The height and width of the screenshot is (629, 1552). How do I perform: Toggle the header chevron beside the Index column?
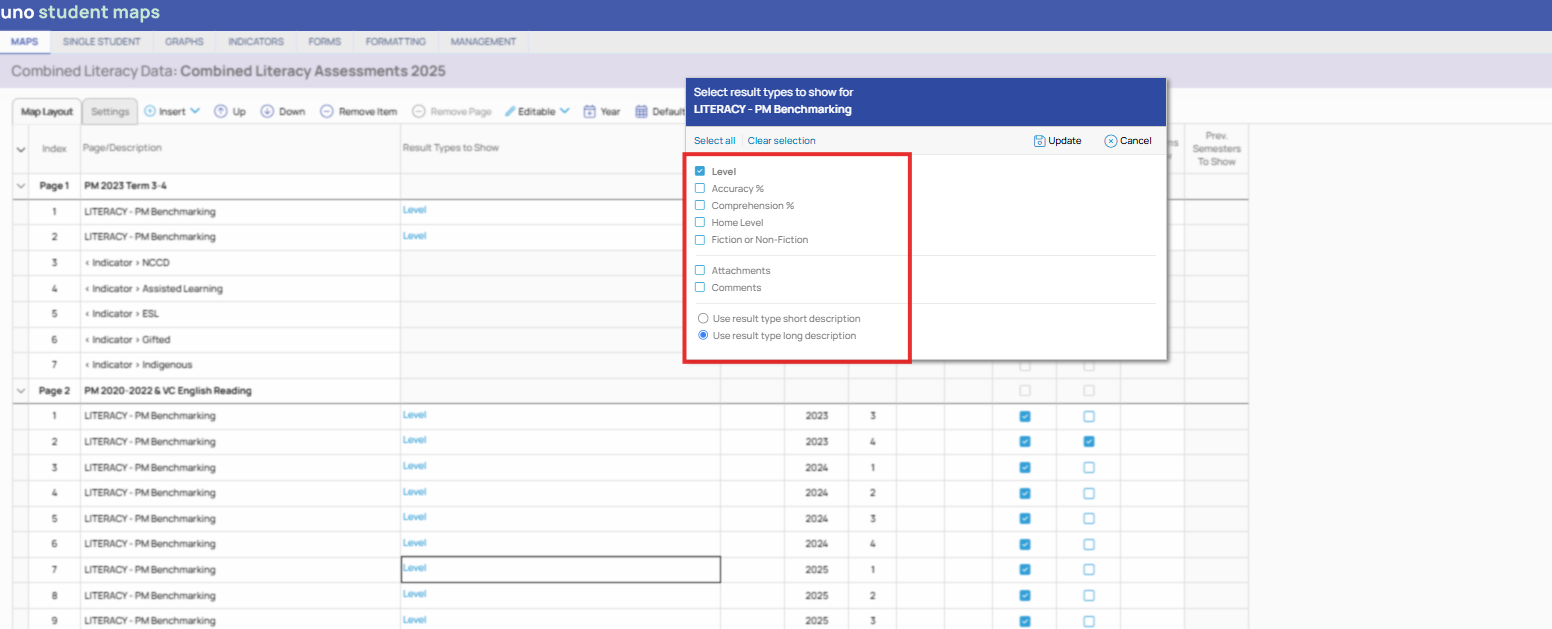click(21, 149)
